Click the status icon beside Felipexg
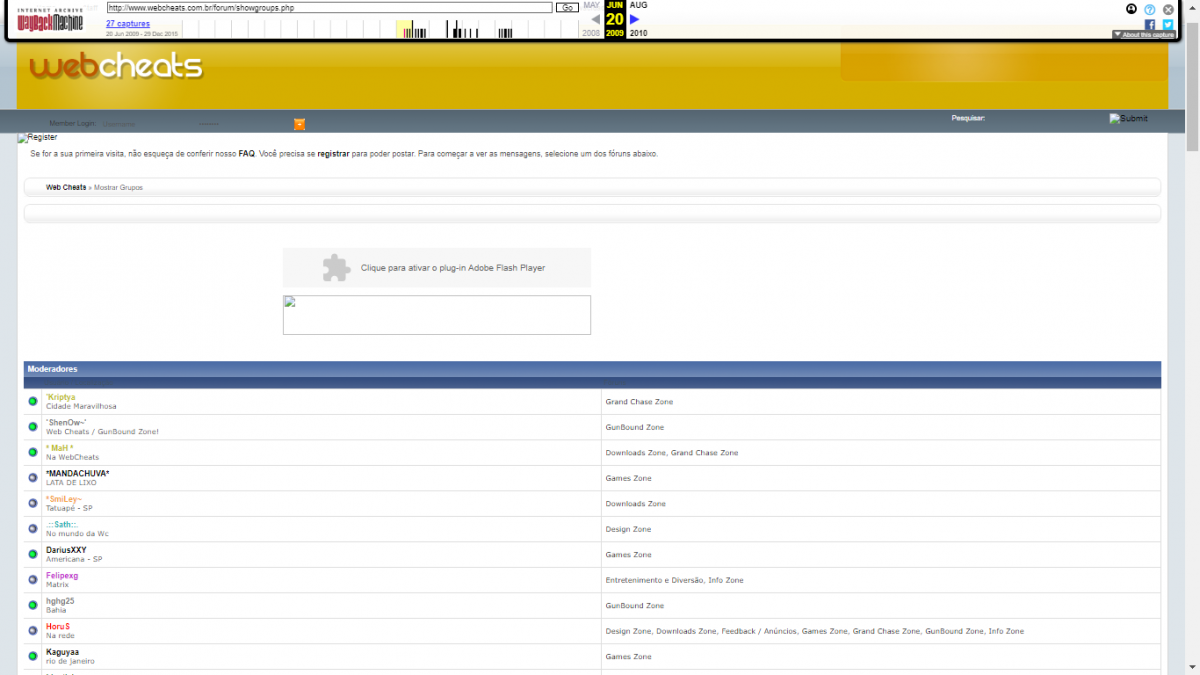The width and height of the screenshot is (1200, 675). (33, 580)
